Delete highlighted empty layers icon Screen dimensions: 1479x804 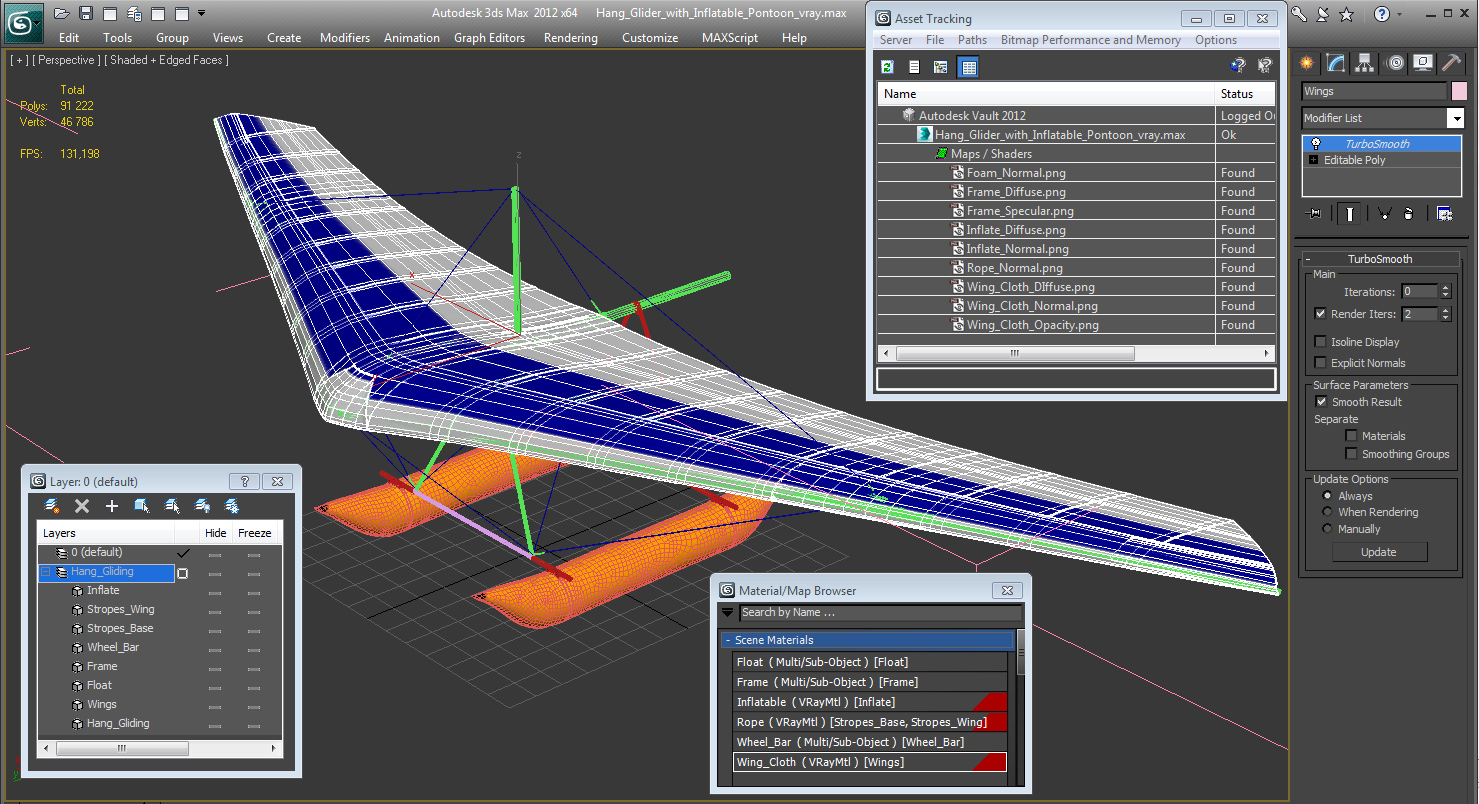[x=82, y=506]
